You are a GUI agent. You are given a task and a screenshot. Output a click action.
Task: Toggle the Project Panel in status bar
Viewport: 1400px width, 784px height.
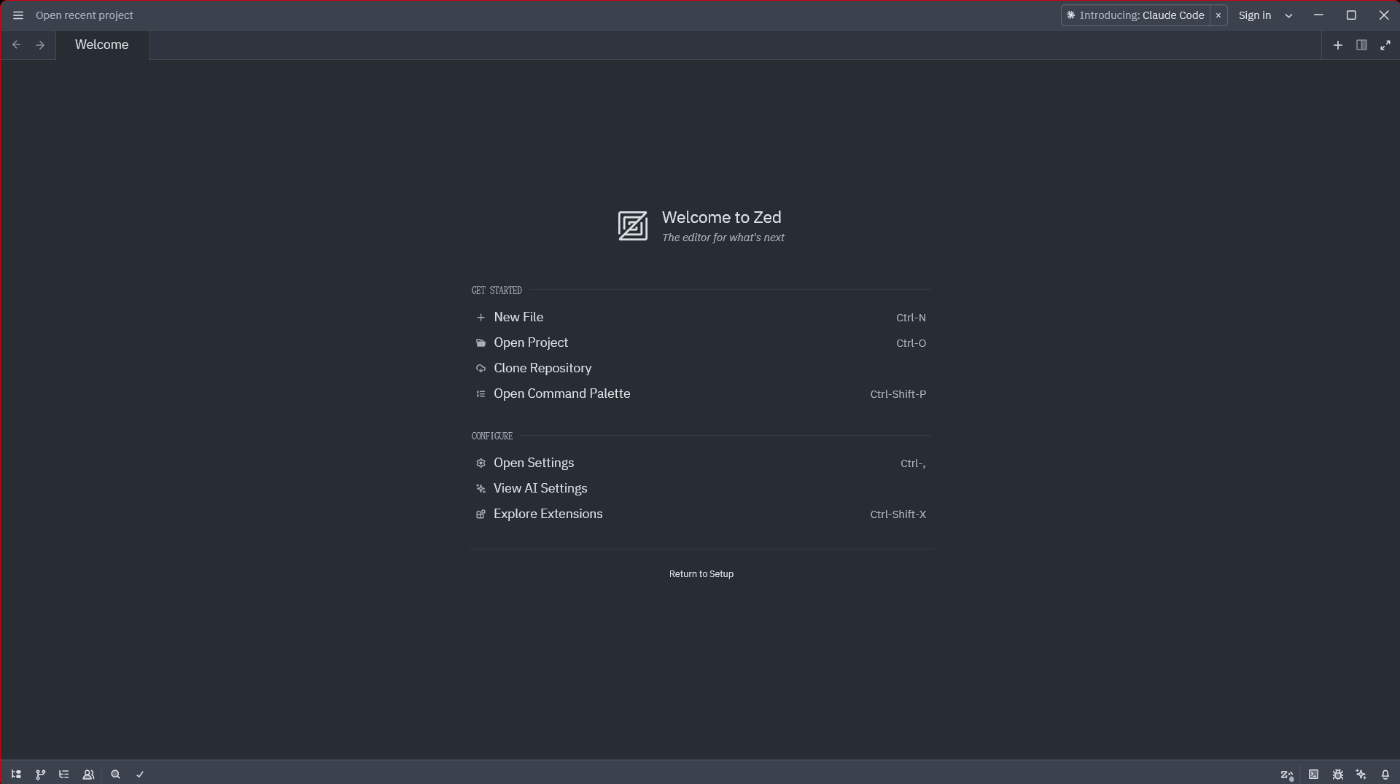click(16, 774)
